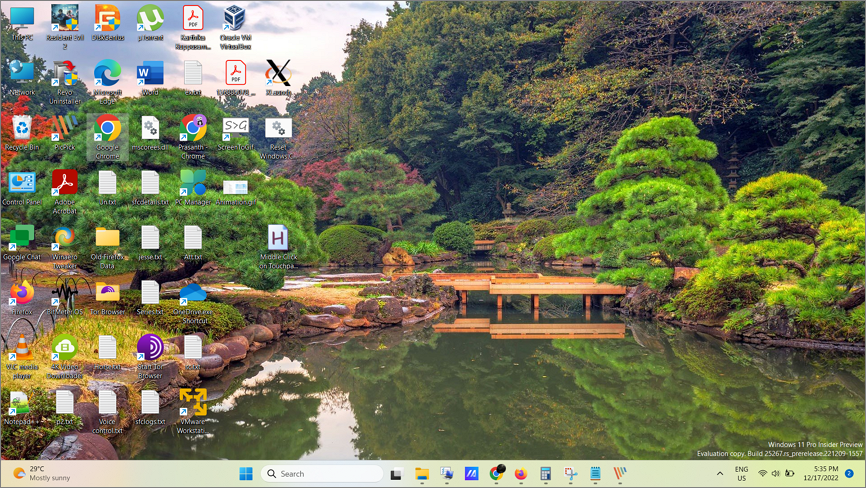Select the Network desktop icon

click(x=22, y=78)
